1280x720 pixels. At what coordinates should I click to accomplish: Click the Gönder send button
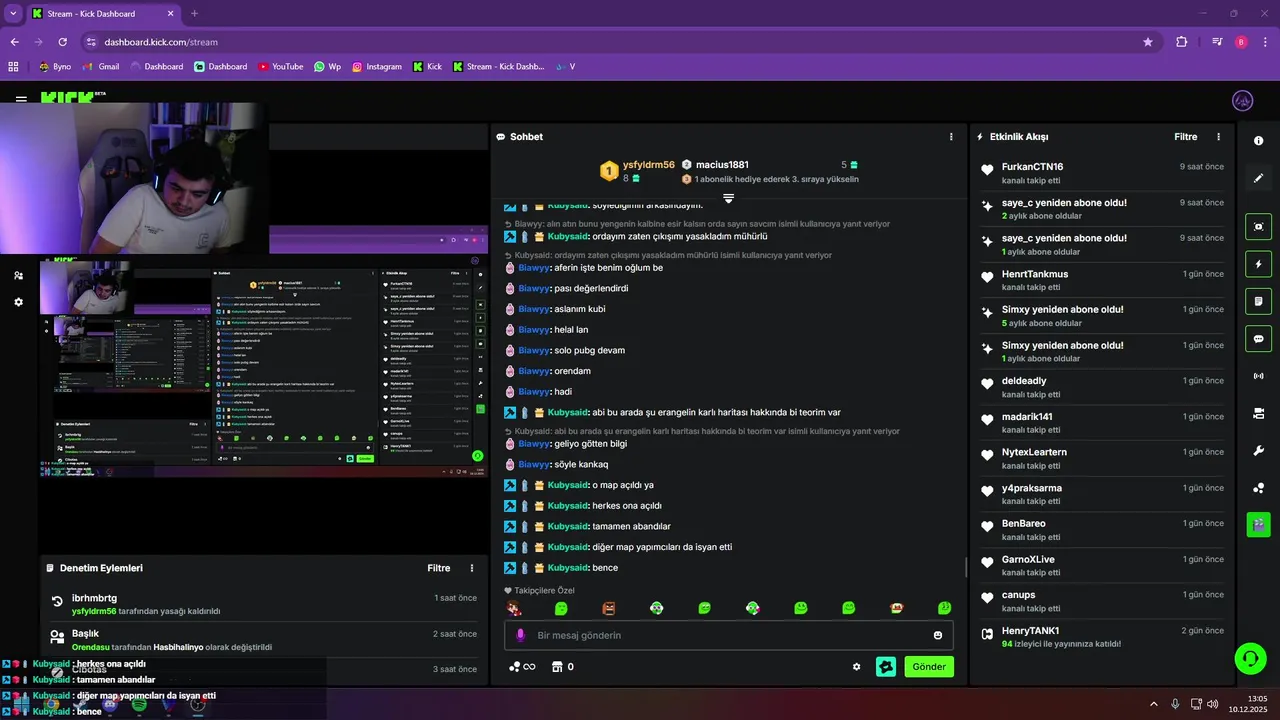pyautogui.click(x=929, y=667)
